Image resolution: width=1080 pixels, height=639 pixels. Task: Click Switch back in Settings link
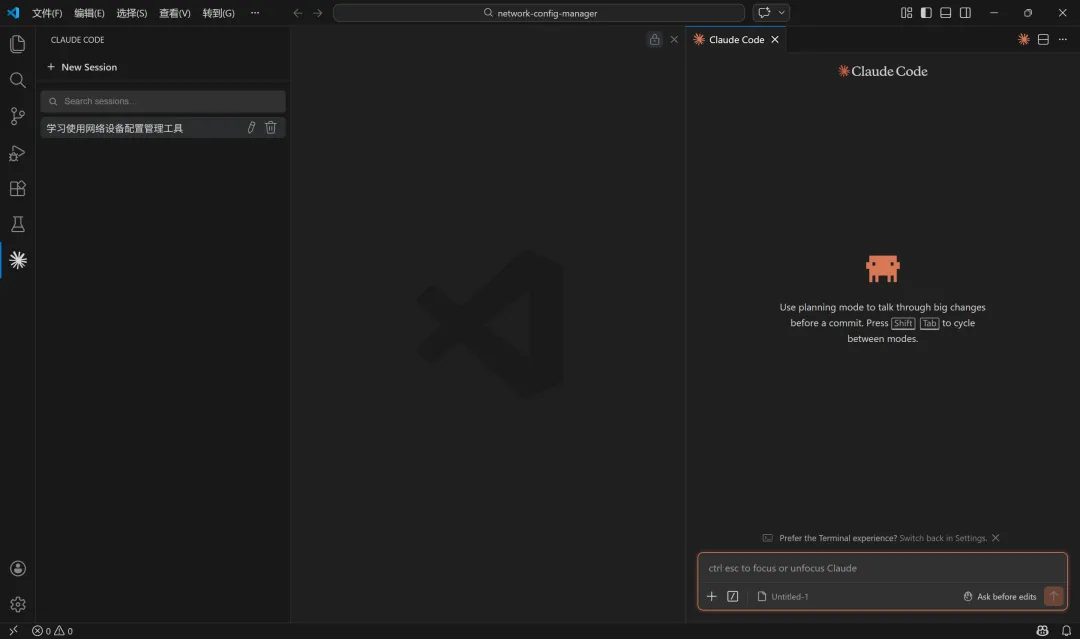coord(943,538)
